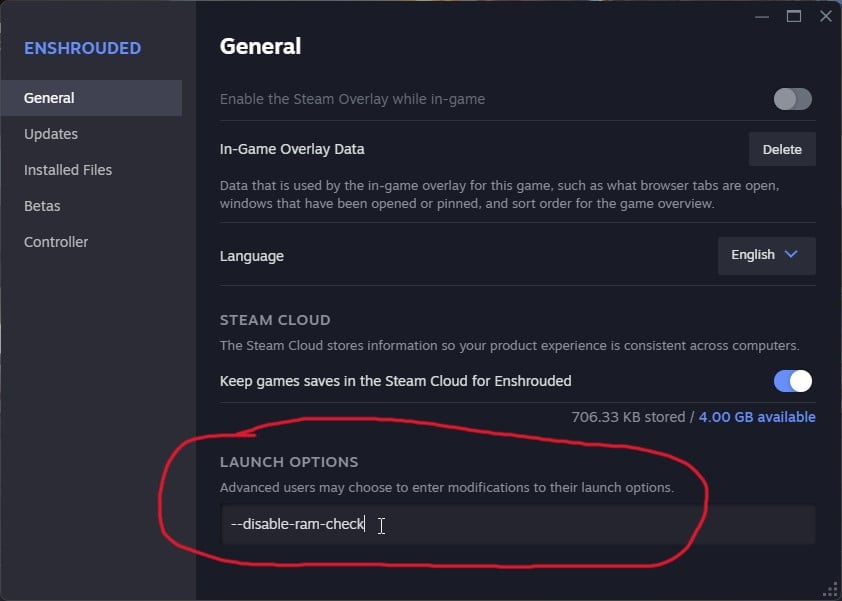Click the LAUNCH OPTIONS section heading
Screen dimensions: 842x601
click(289, 462)
